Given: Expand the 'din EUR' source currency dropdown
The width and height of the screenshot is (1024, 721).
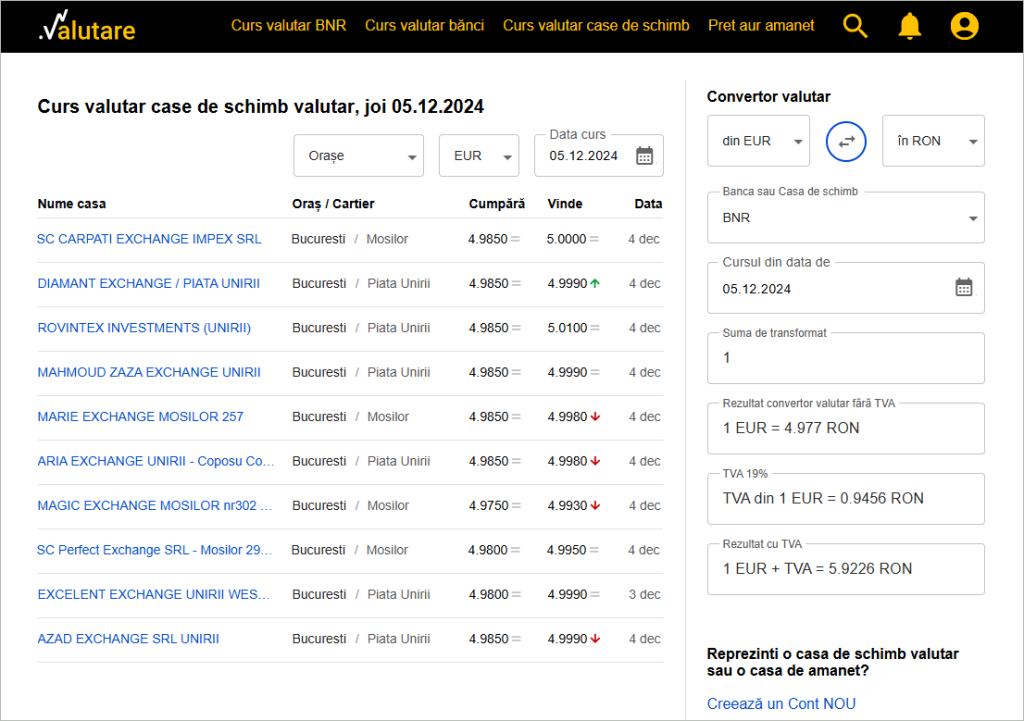Looking at the screenshot, I should 758,141.
